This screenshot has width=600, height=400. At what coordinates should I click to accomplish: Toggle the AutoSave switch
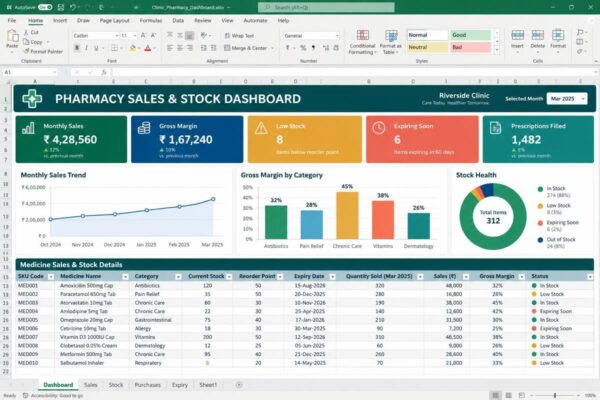(x=45, y=7)
